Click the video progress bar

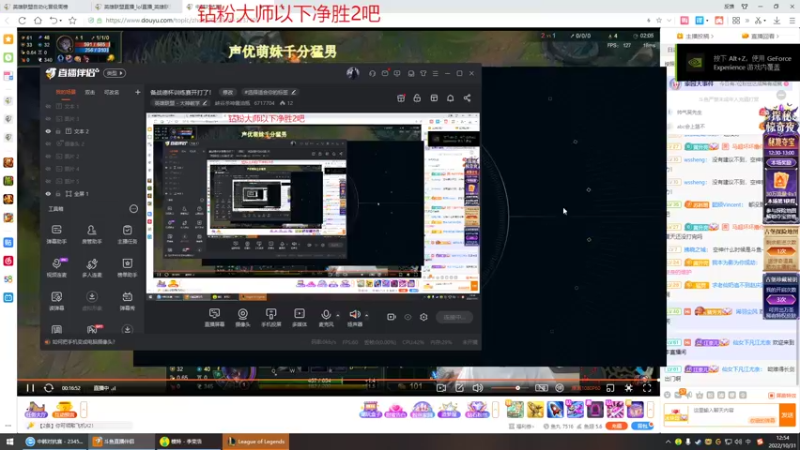click(338, 380)
